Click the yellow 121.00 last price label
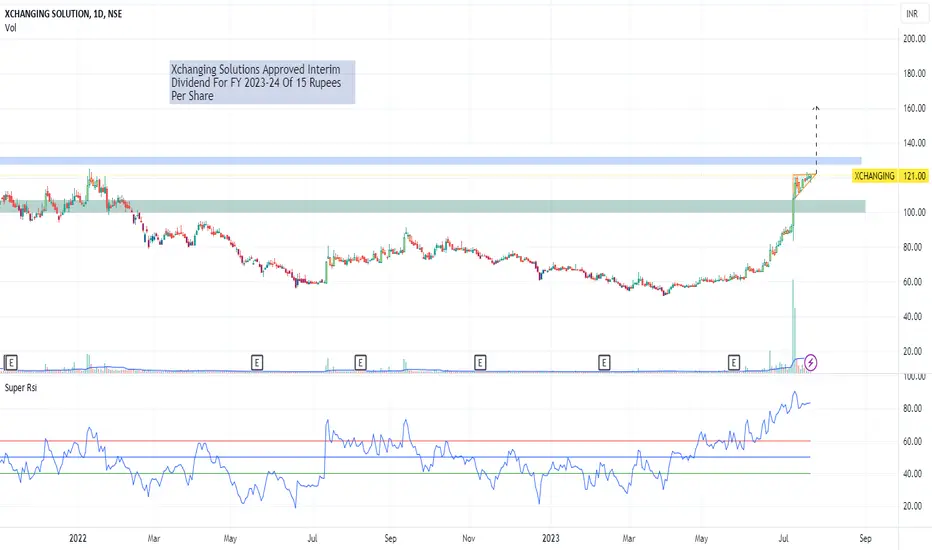The width and height of the screenshot is (932, 550). point(914,176)
